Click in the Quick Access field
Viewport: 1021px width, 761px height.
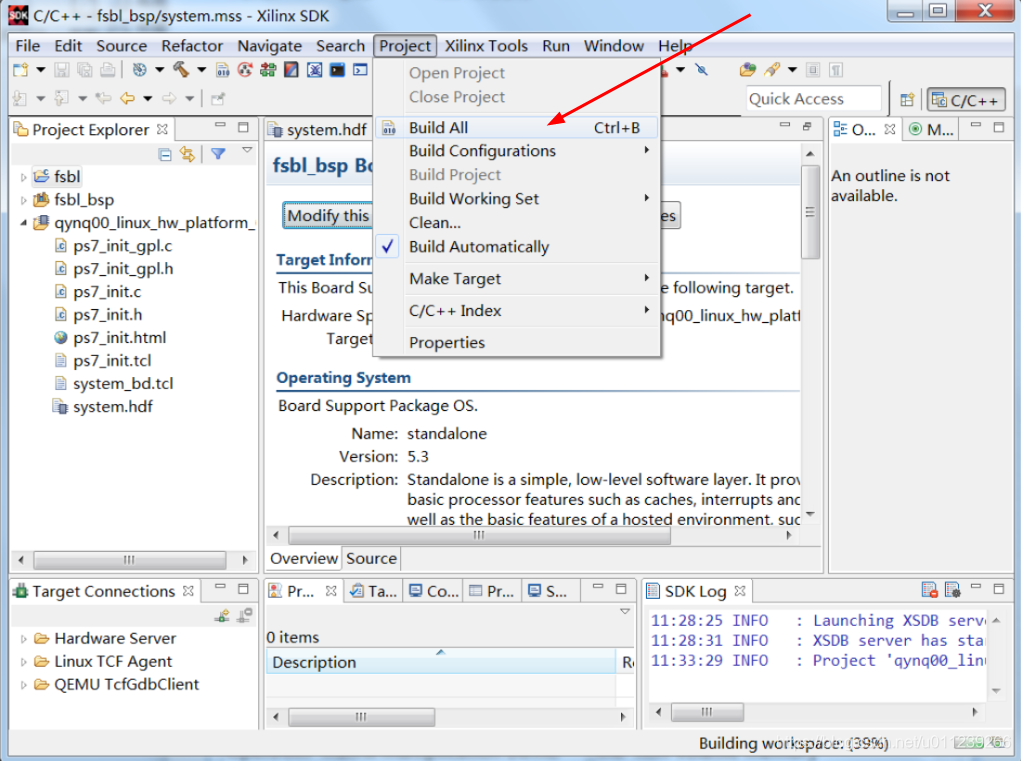pyautogui.click(x=813, y=99)
